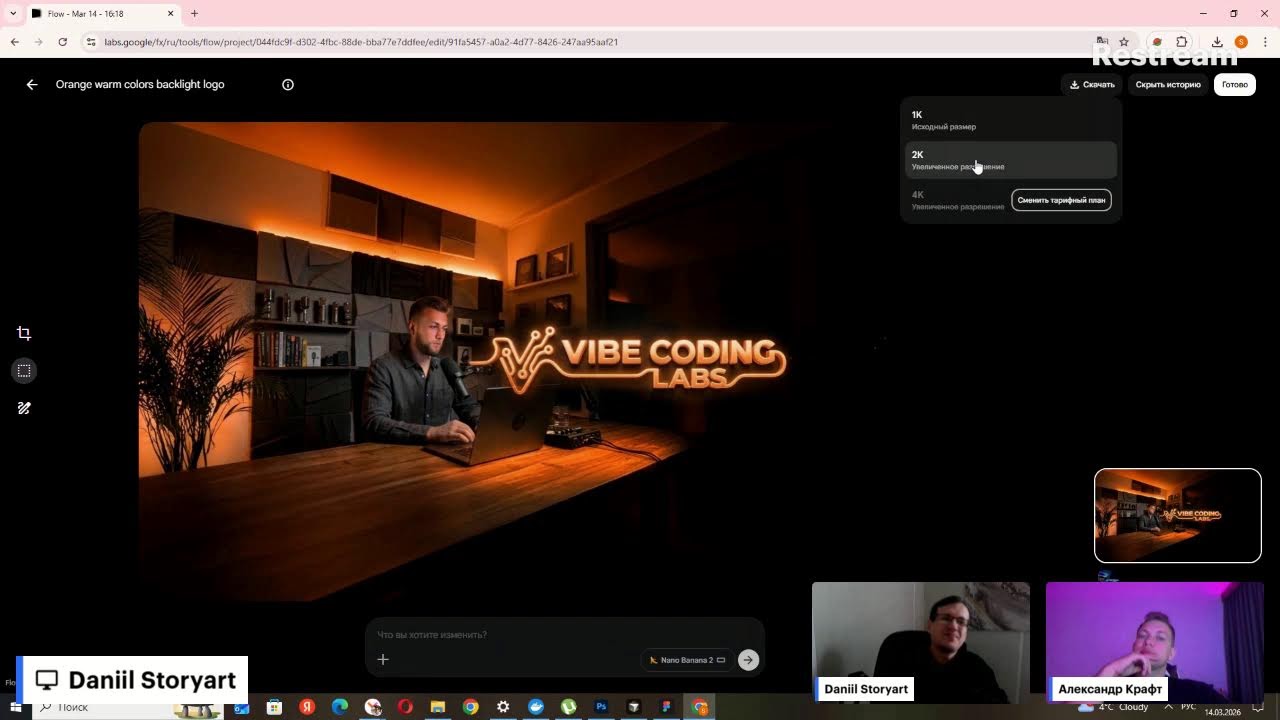The image size is (1280, 720).
Task: Open Microsoft Store in taskbar
Action: [x=274, y=707]
